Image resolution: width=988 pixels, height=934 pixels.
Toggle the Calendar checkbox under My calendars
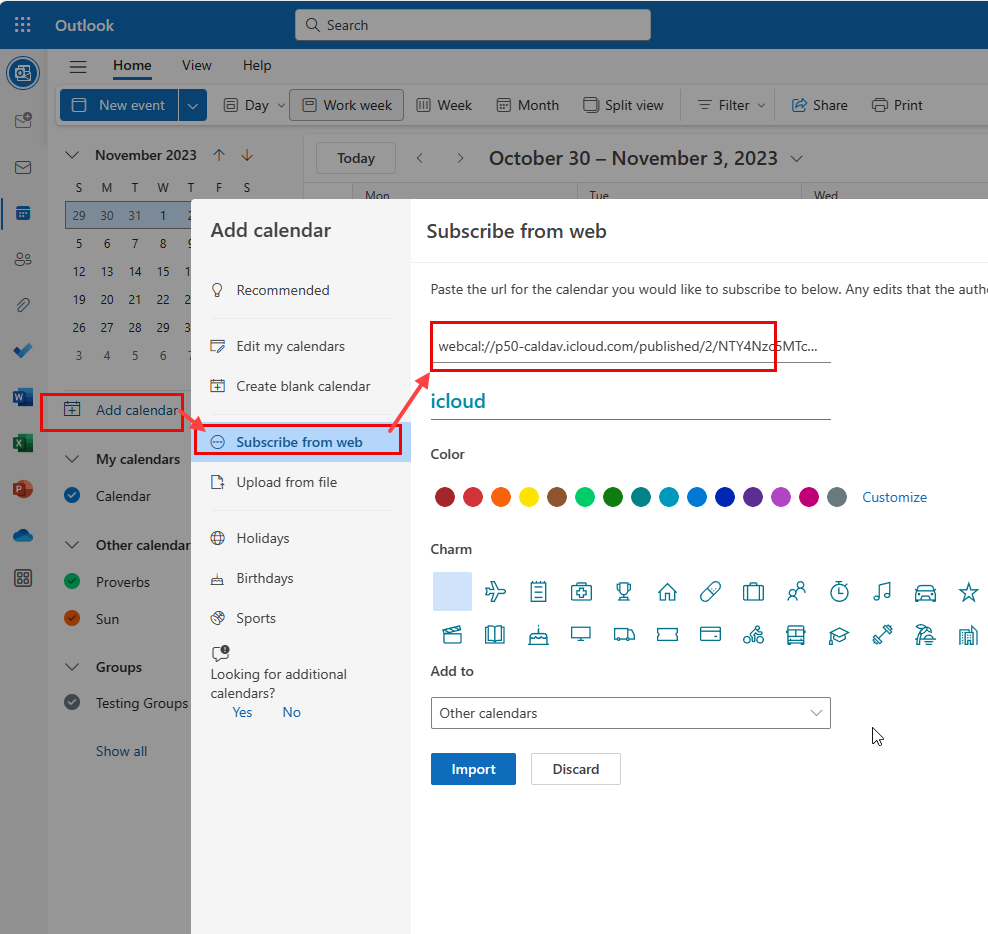72,495
